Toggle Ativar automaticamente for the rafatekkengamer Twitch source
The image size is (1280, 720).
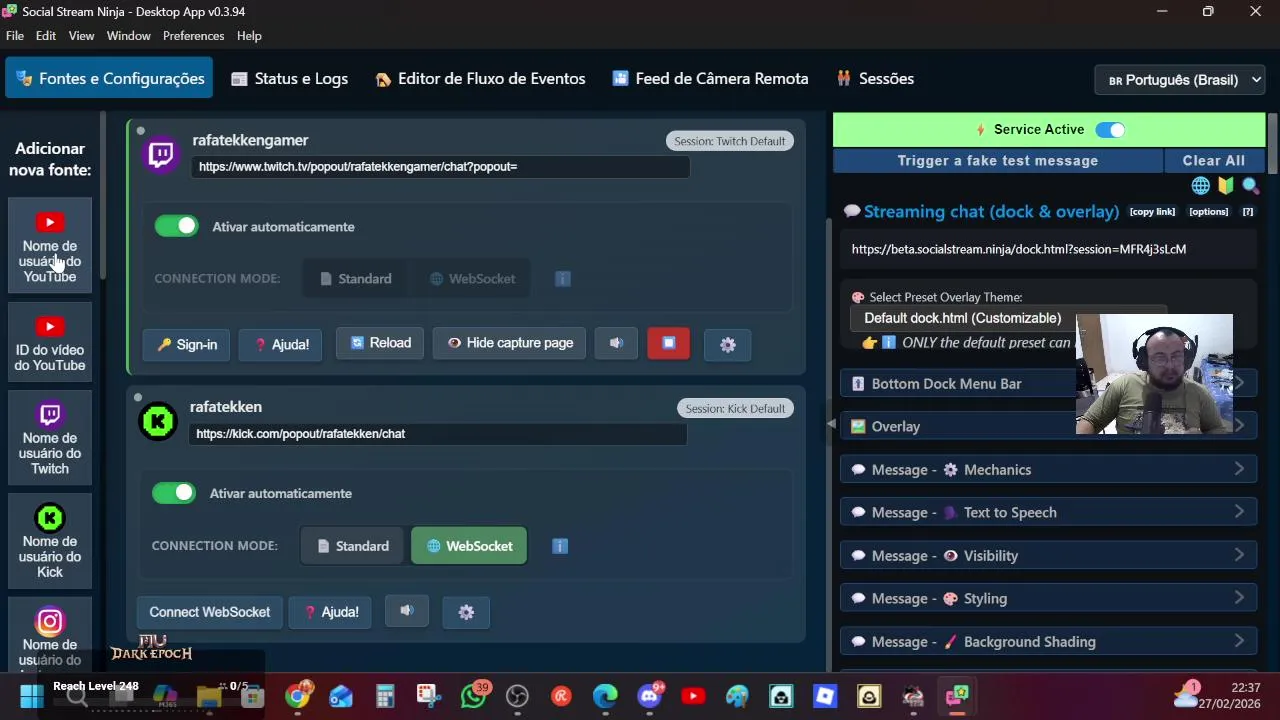click(x=177, y=226)
